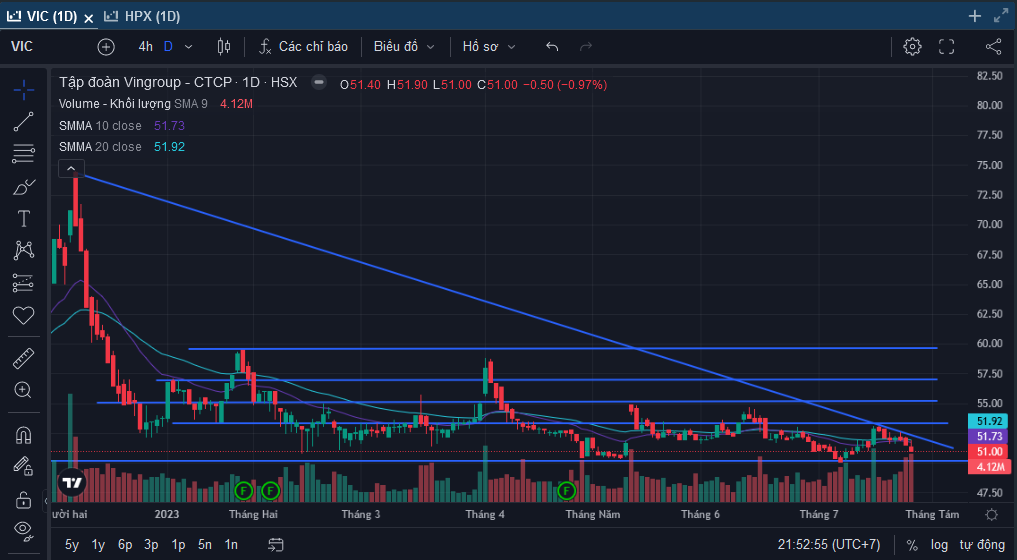Viewport: 1017px width, 560px height.
Task: Select the 1y time range
Action: (x=98, y=544)
